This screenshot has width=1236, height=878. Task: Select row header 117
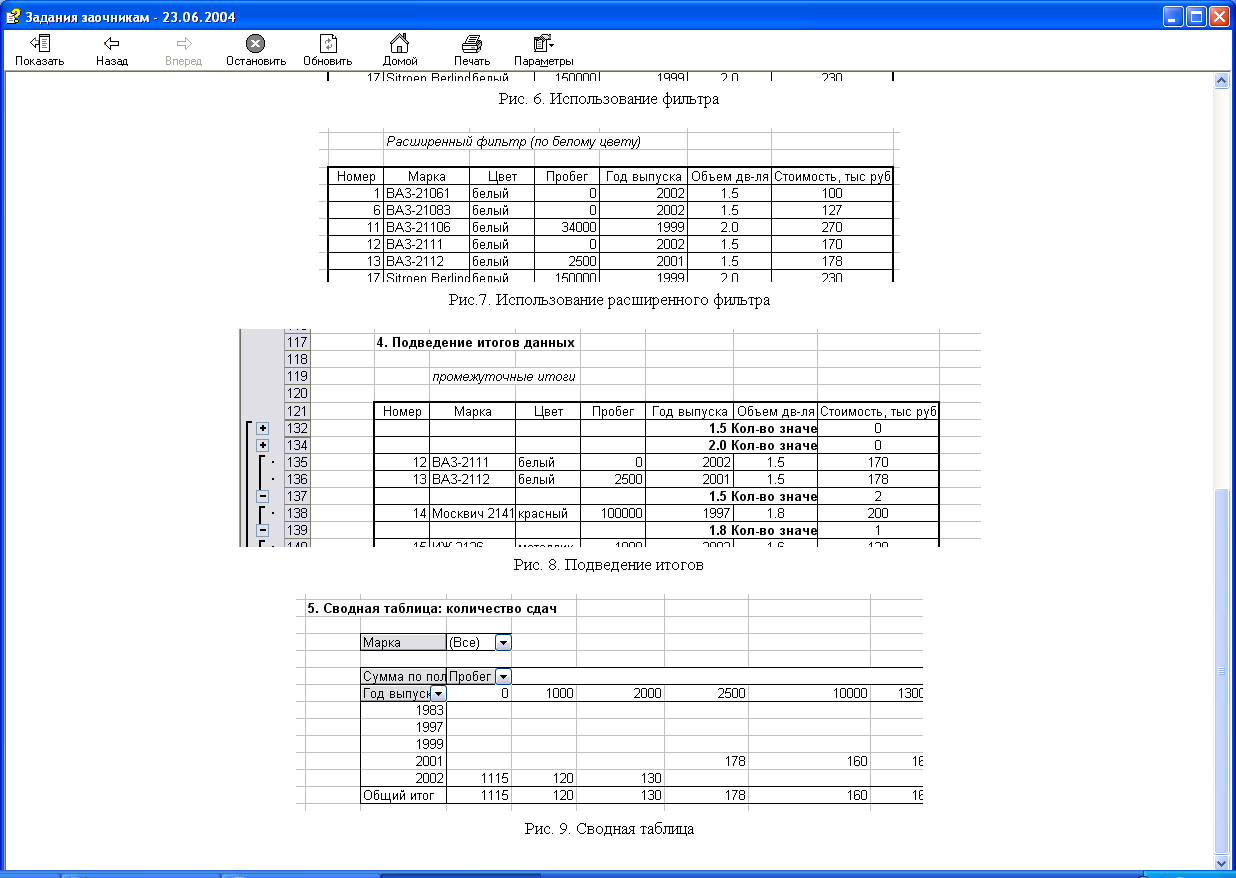coord(297,342)
